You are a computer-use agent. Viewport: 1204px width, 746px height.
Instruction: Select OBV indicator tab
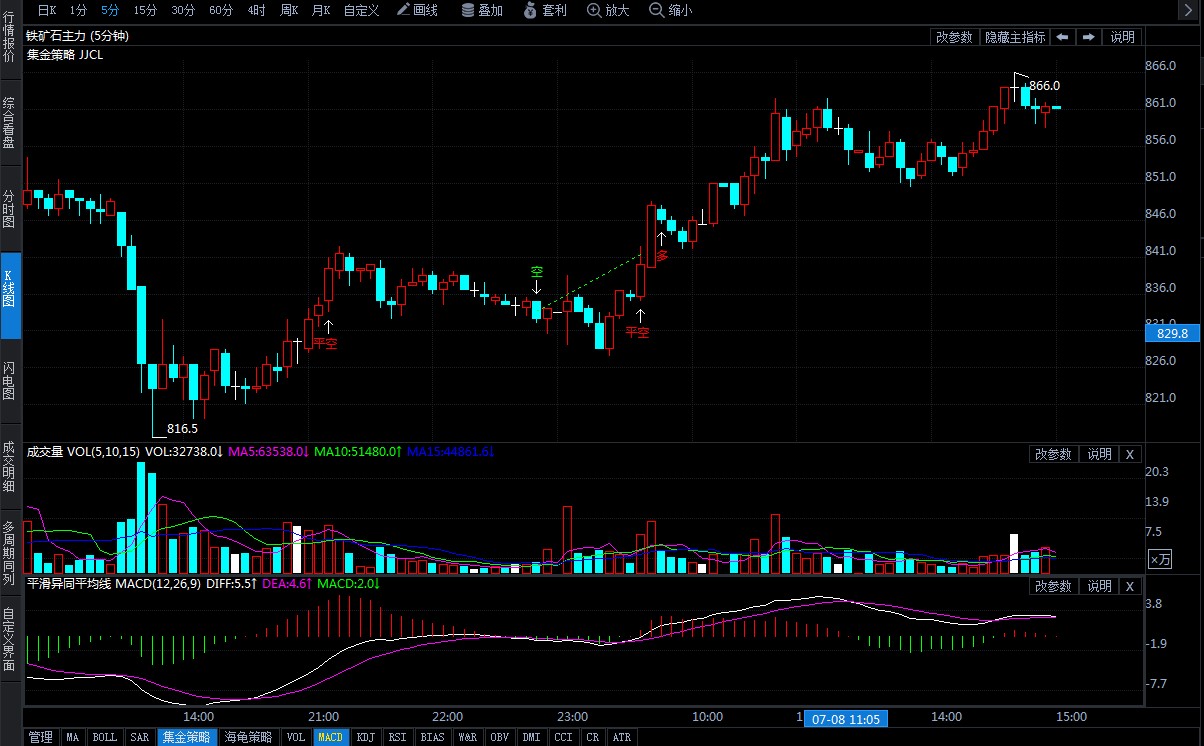click(500, 737)
